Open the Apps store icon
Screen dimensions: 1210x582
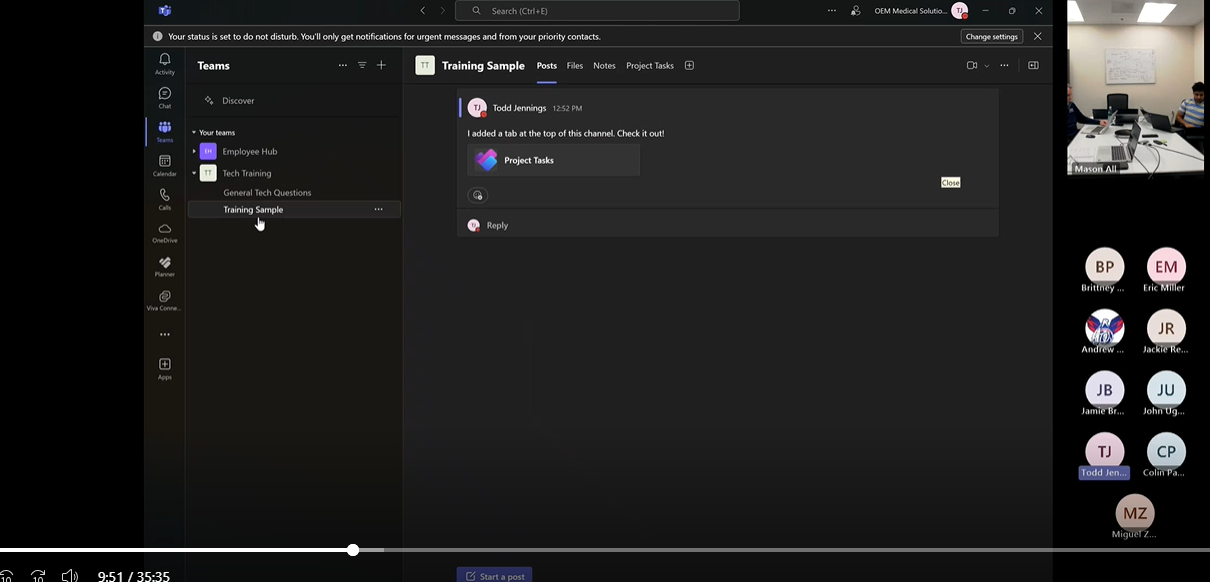click(x=165, y=368)
